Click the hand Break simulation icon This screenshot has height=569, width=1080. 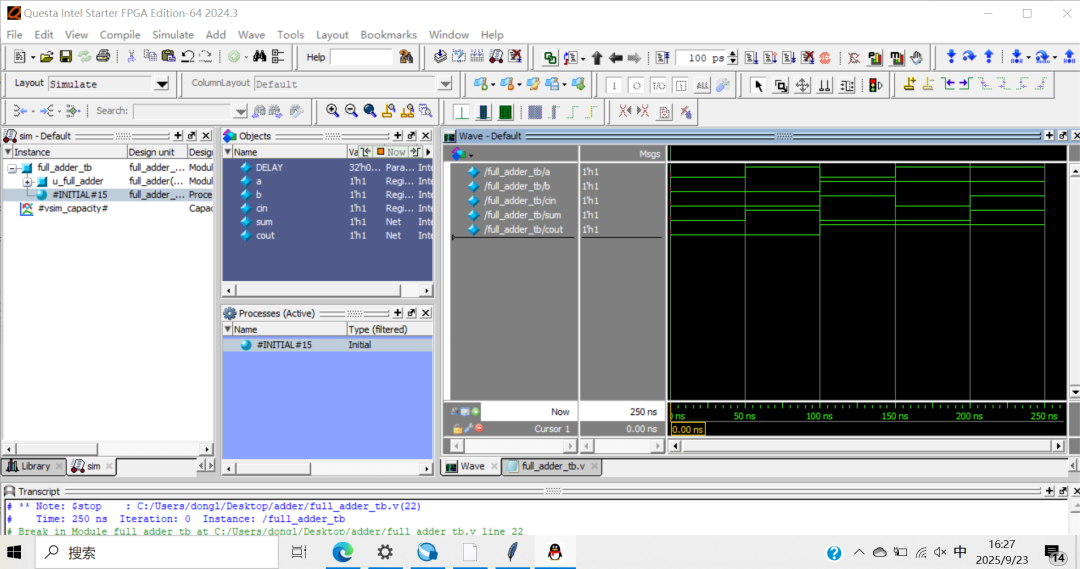917,58
